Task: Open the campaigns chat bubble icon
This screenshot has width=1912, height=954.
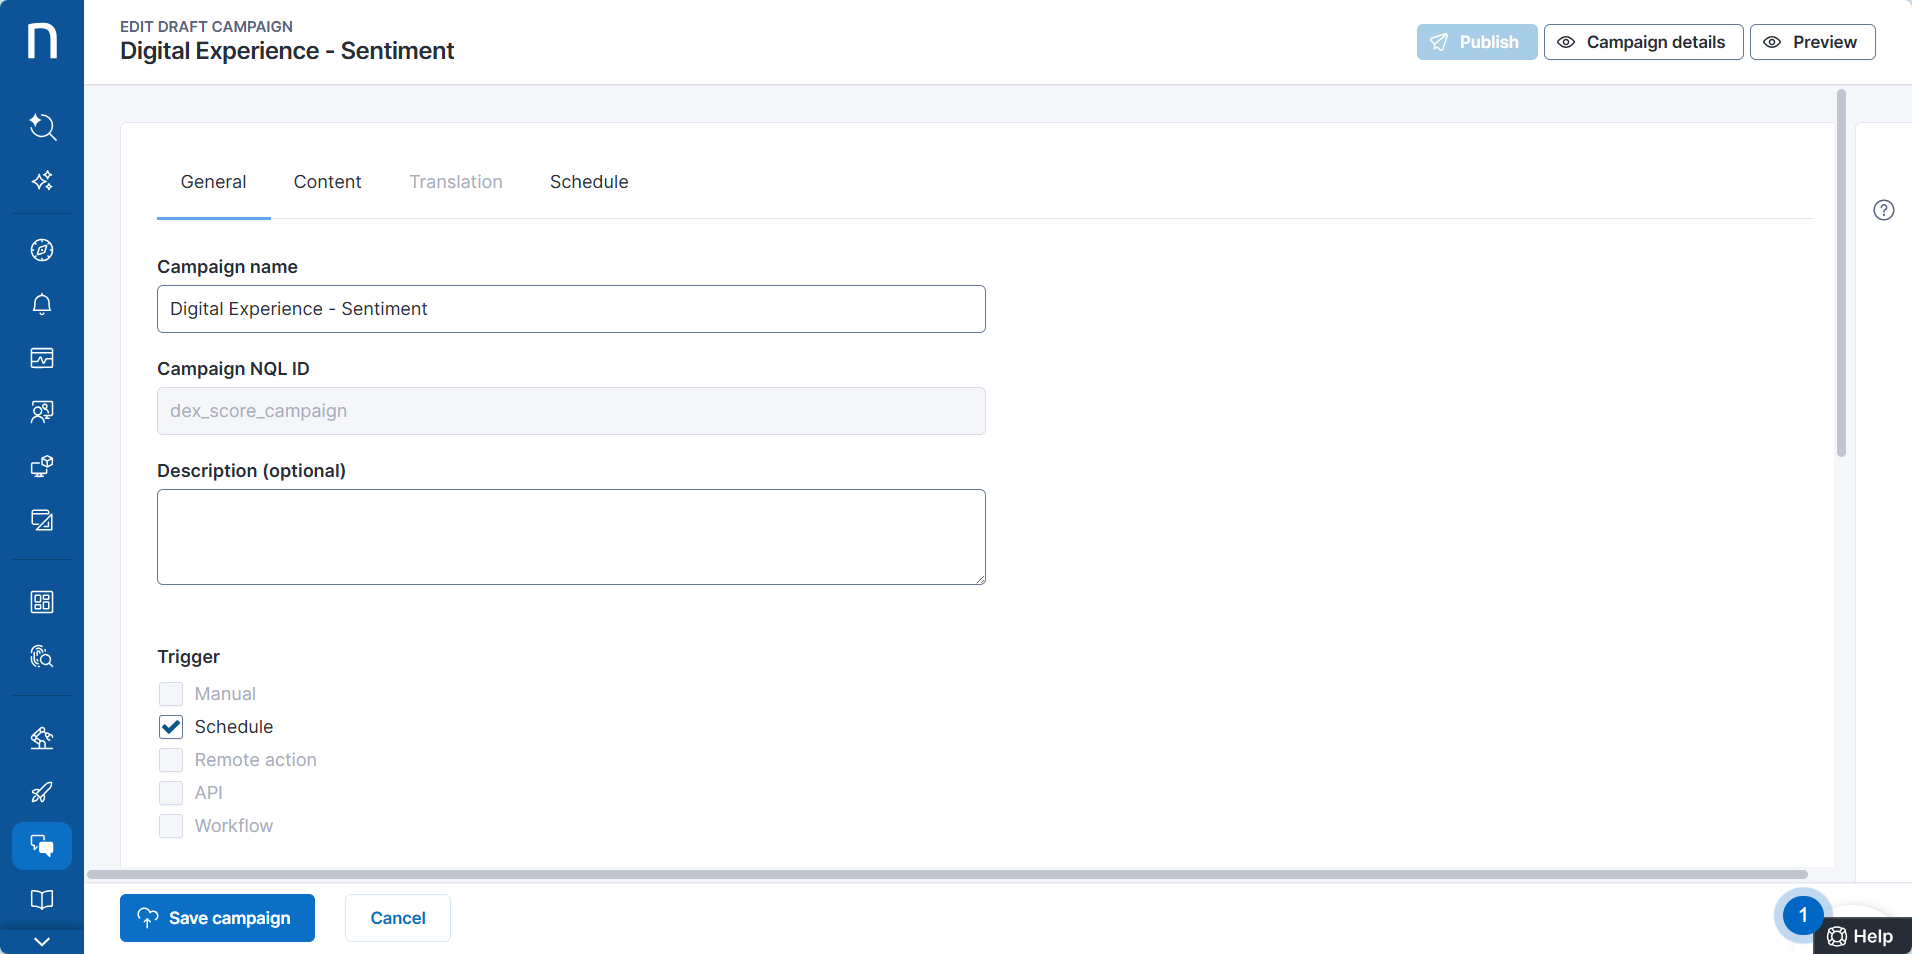Action: 42,846
